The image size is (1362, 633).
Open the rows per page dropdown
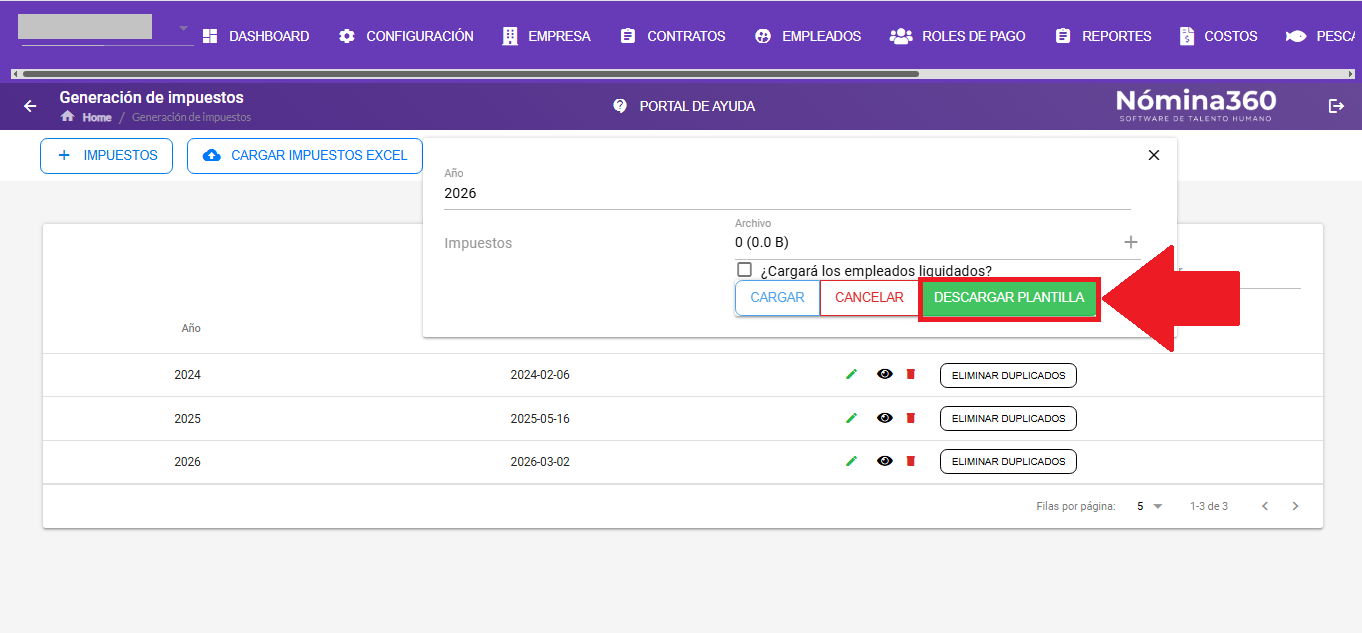(x=1150, y=506)
